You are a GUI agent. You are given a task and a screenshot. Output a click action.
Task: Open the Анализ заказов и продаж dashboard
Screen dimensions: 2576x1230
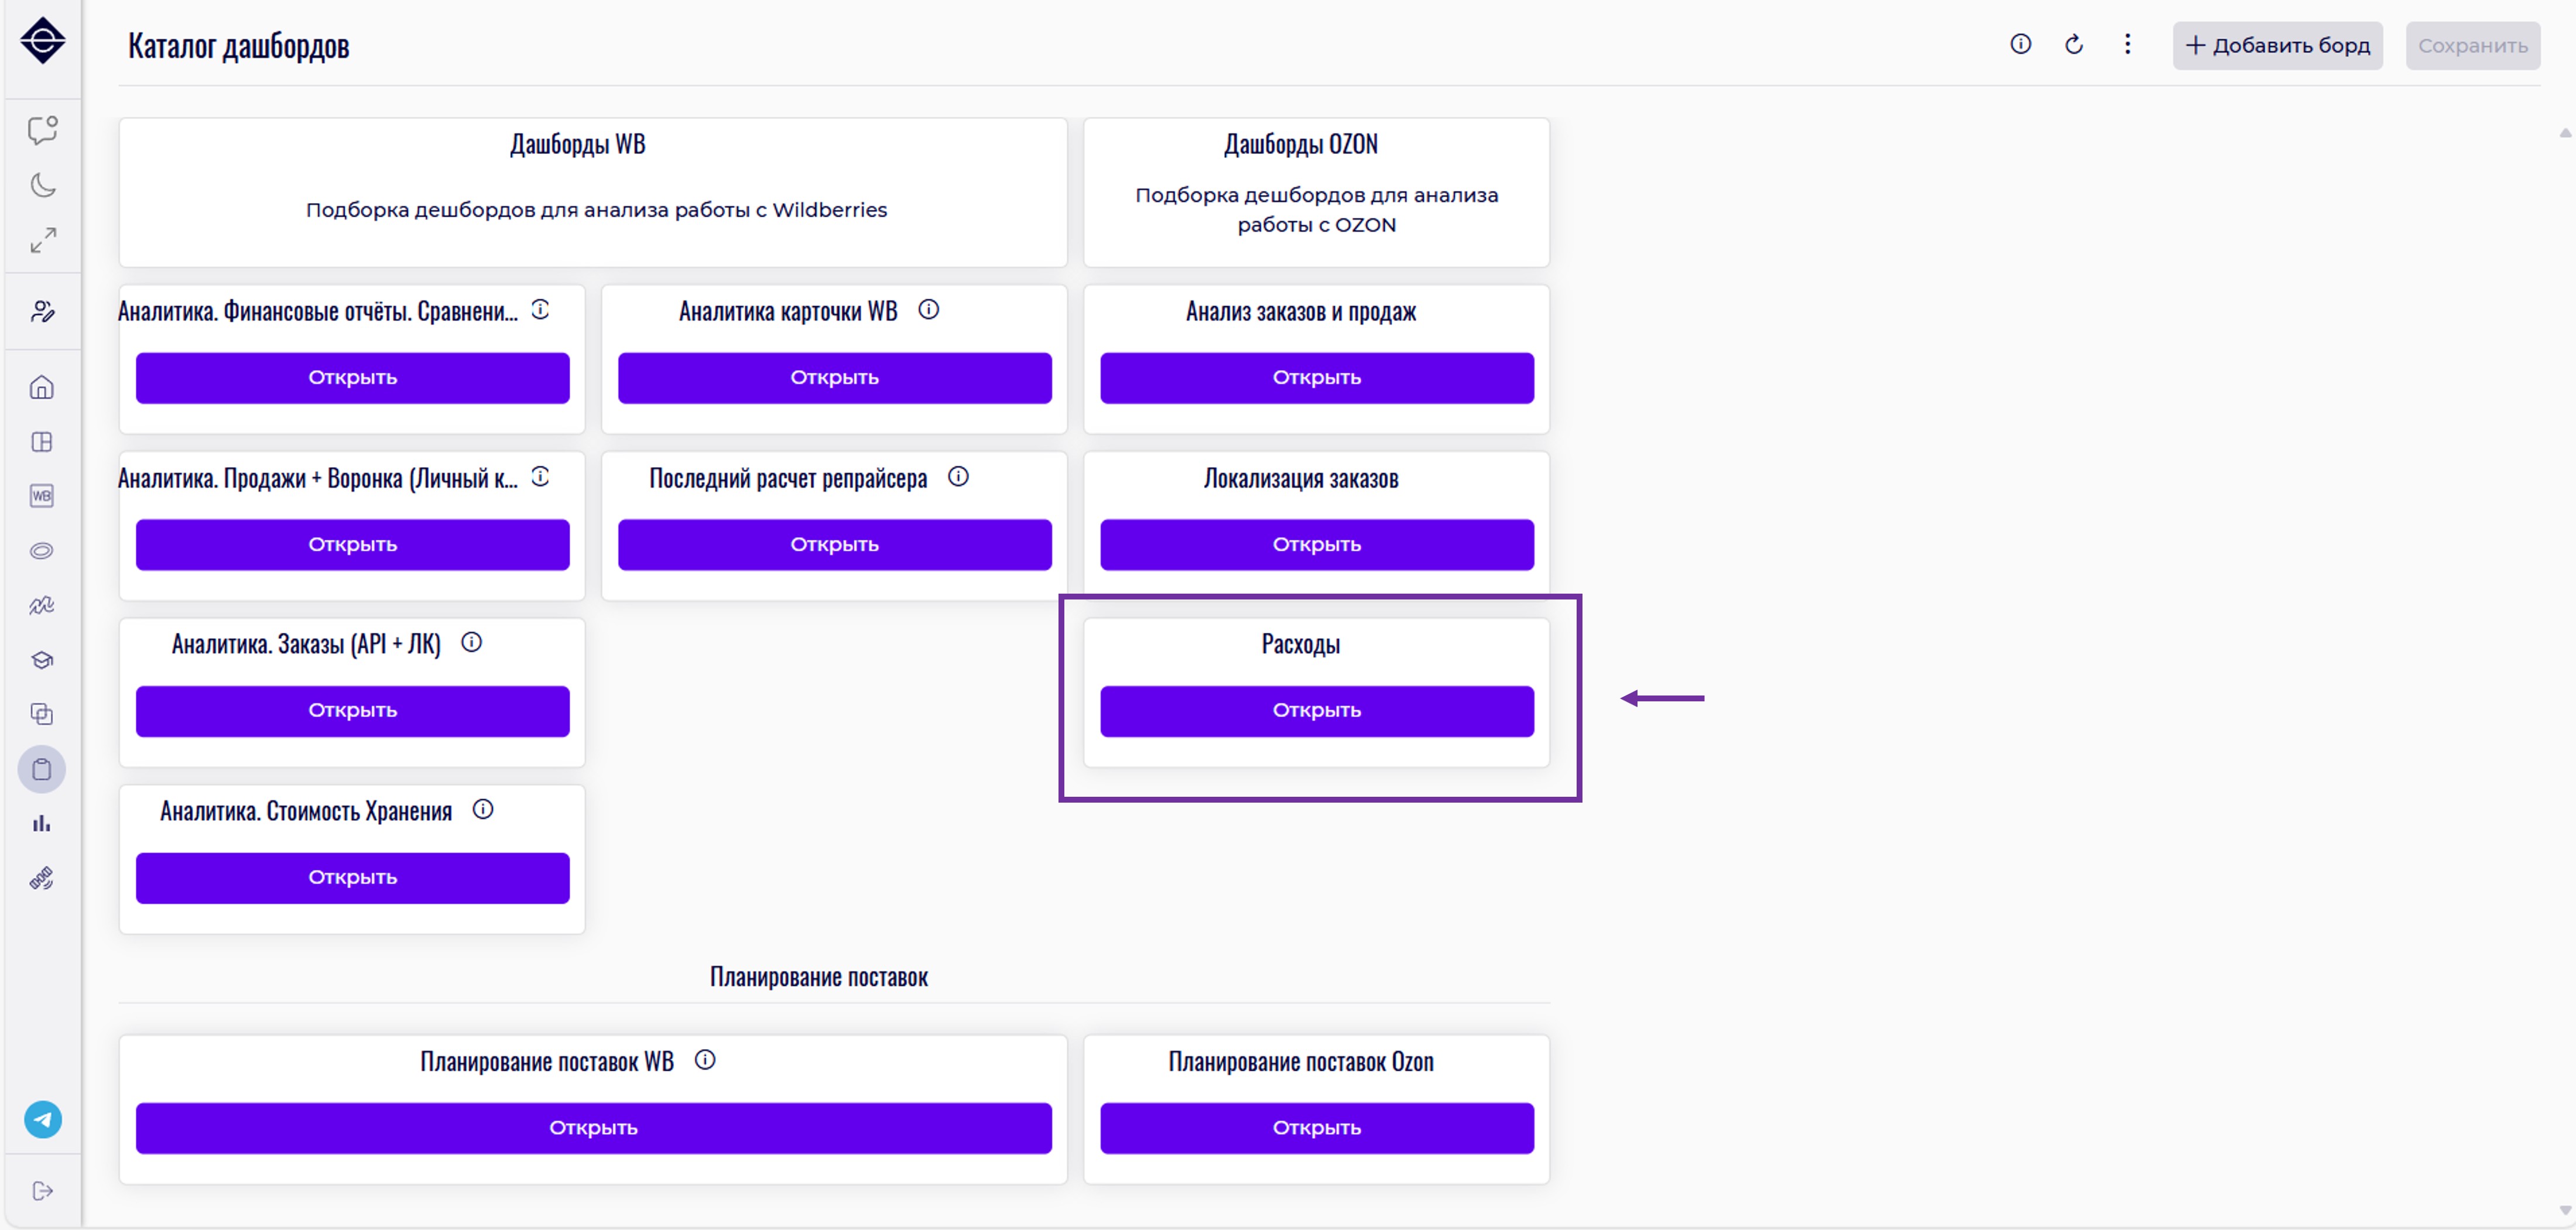pos(1316,378)
